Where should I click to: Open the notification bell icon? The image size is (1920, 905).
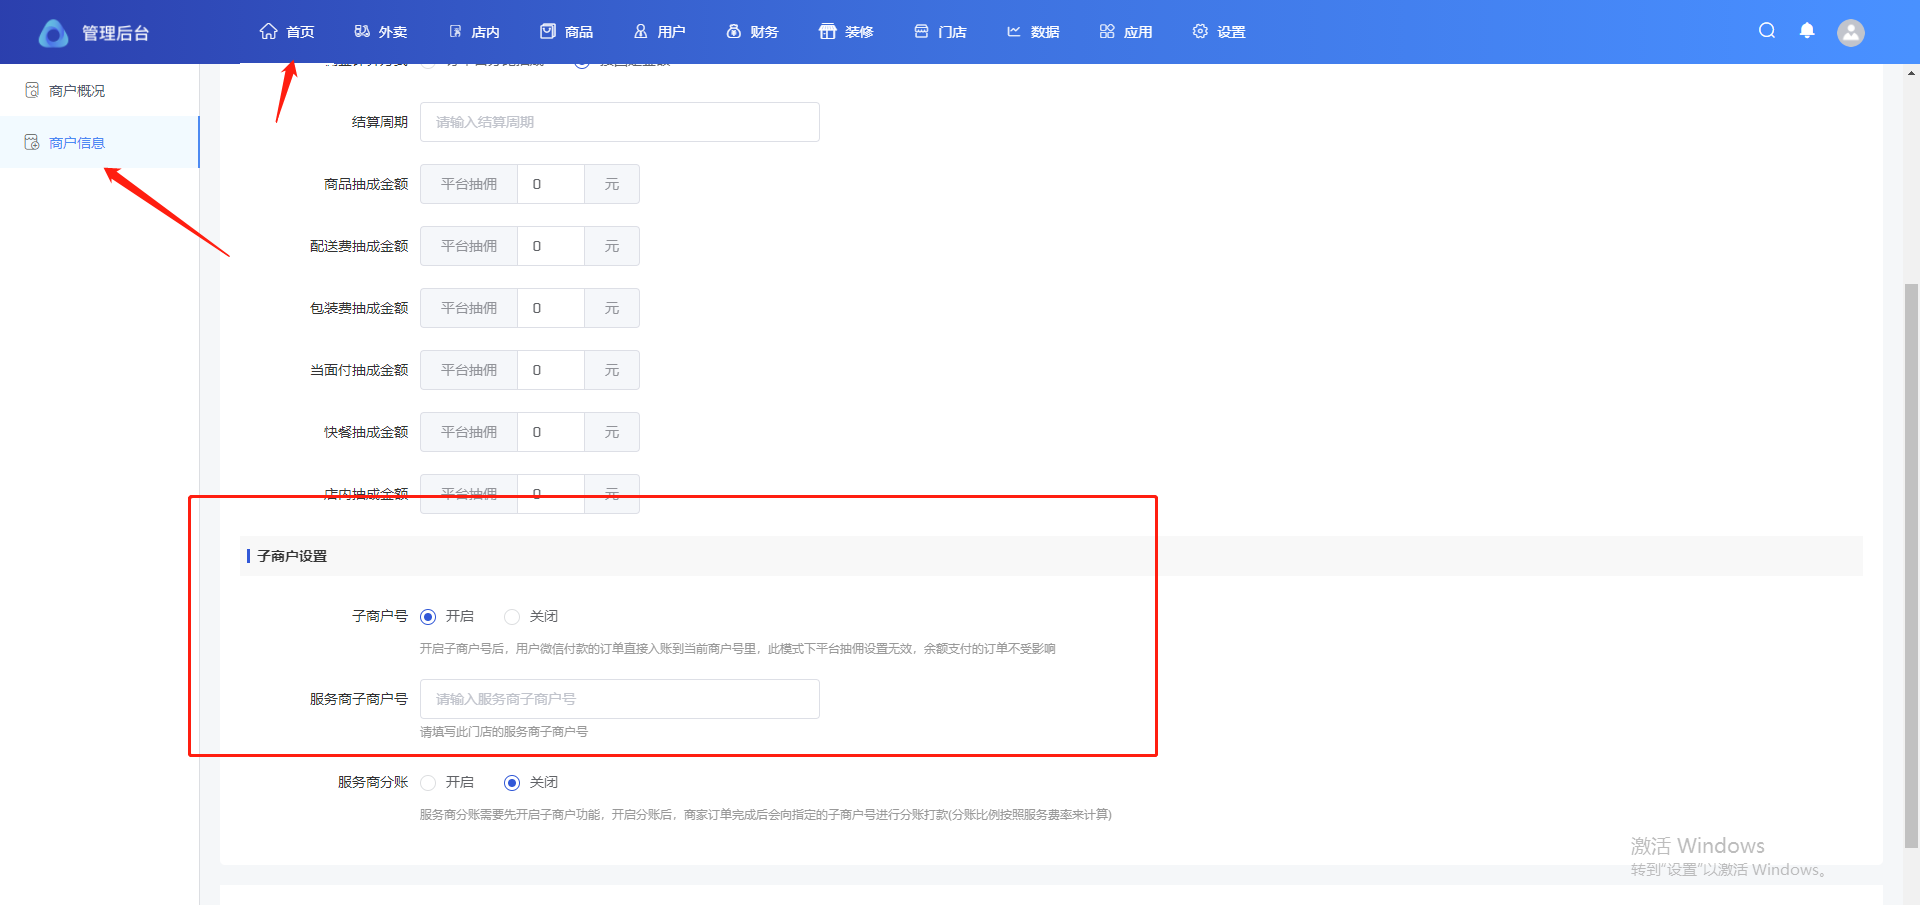click(x=1807, y=31)
